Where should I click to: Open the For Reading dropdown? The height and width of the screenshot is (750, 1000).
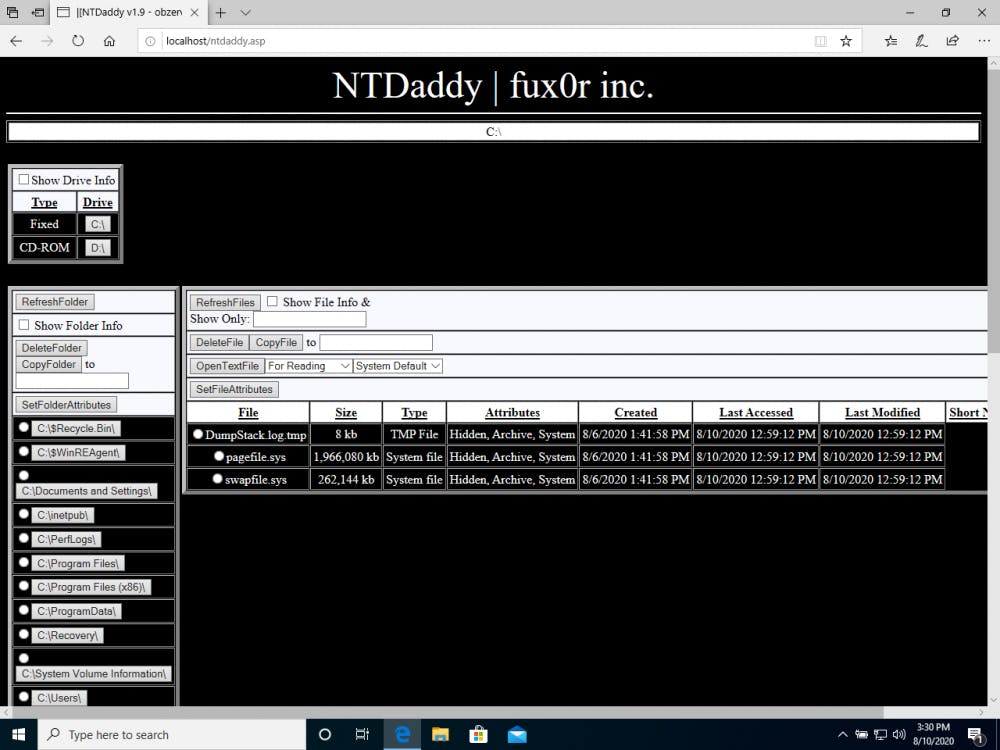307,365
